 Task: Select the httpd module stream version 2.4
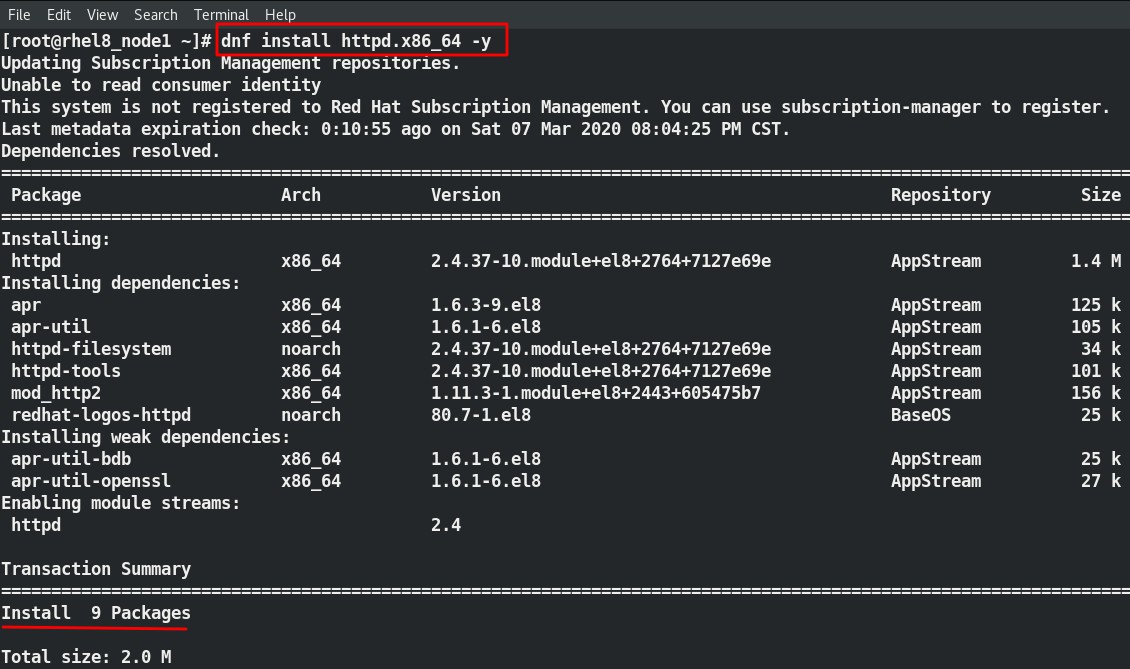[x=444, y=524]
